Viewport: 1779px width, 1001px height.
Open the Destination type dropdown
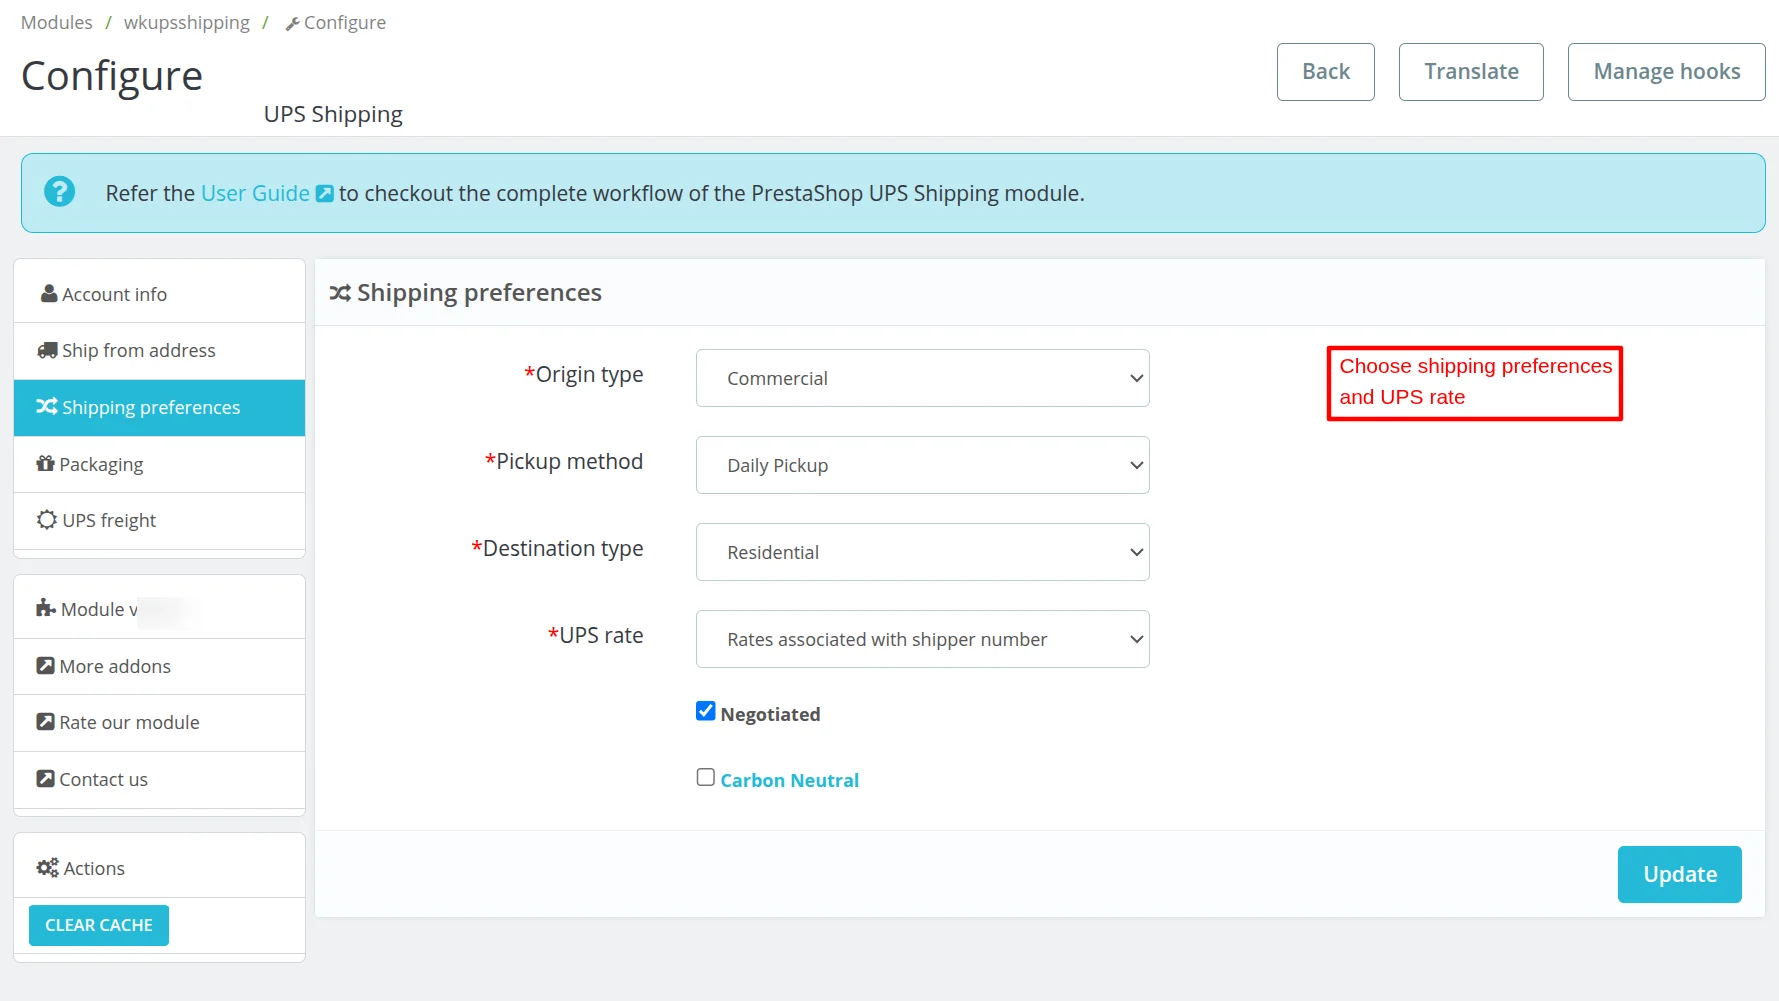922,552
